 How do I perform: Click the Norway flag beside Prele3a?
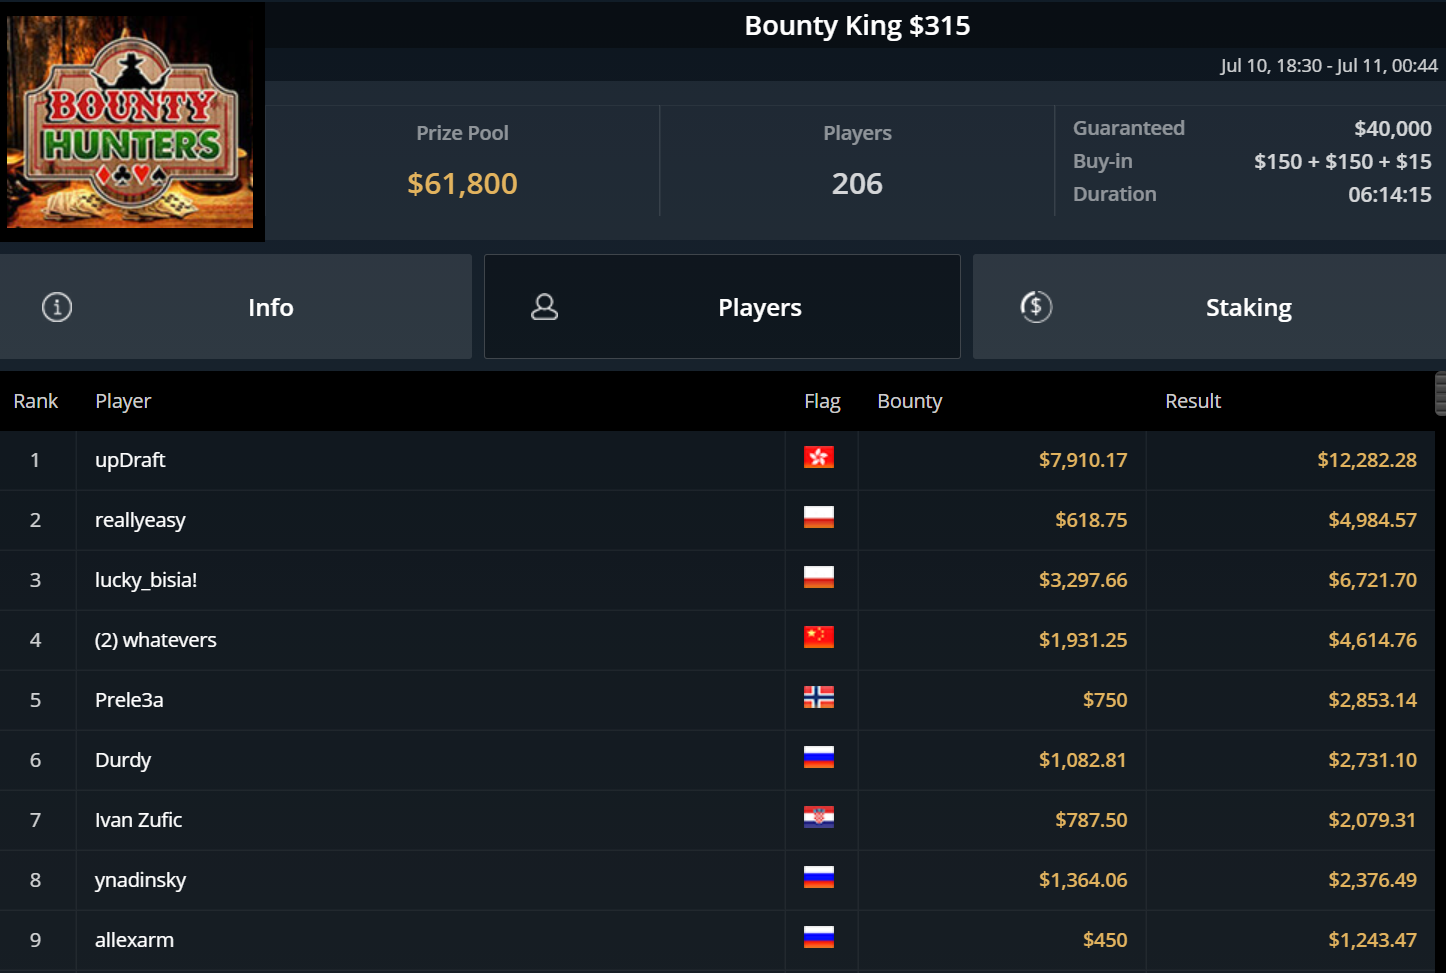818,698
